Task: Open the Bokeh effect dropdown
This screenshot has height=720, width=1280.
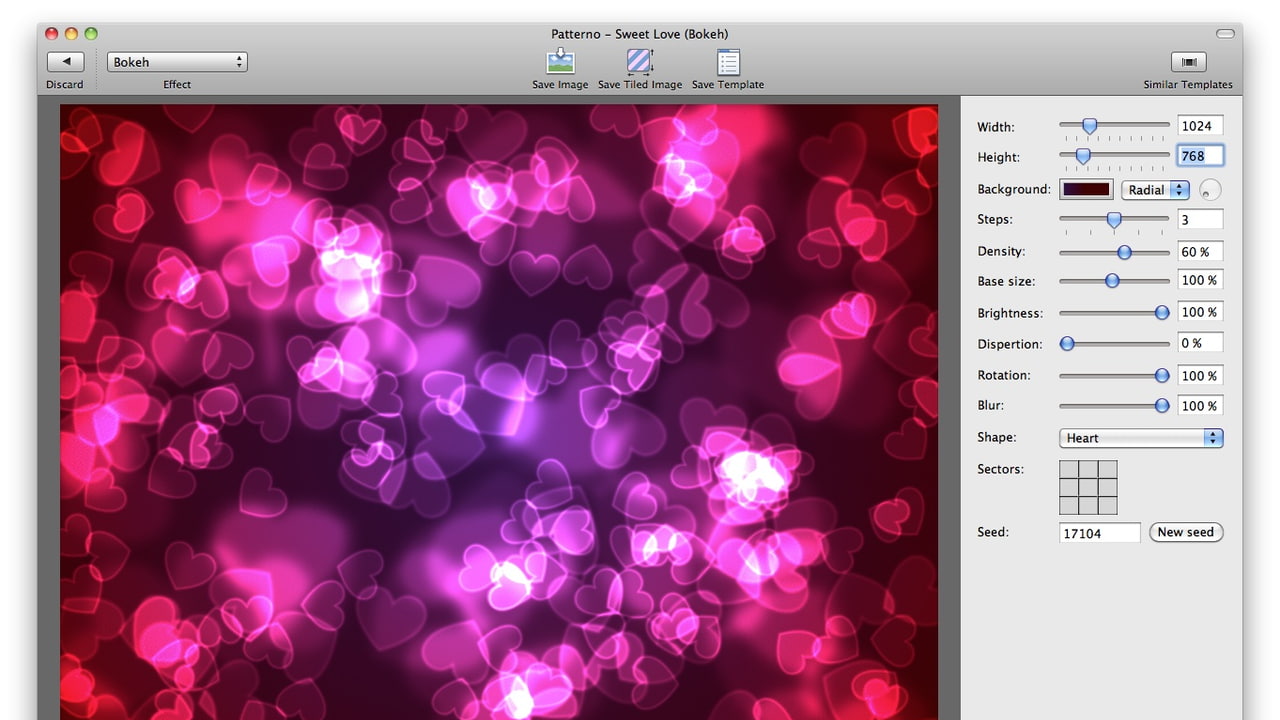Action: [177, 62]
